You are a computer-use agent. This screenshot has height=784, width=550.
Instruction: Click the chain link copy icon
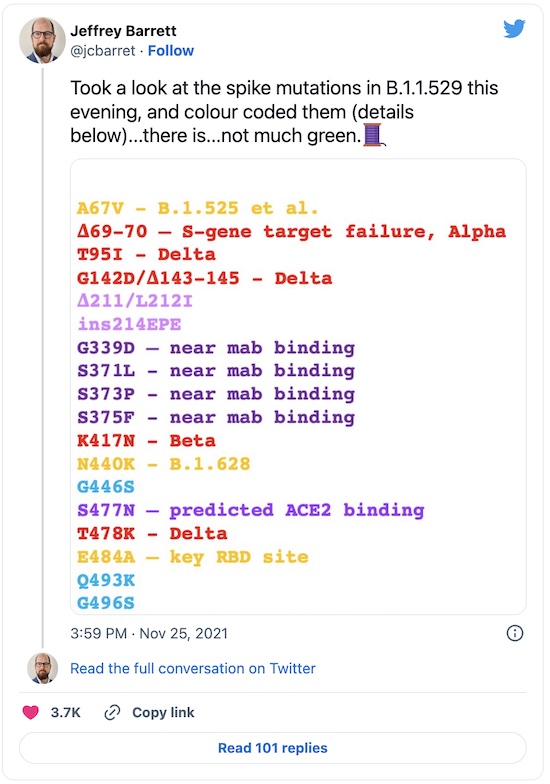click(112, 712)
